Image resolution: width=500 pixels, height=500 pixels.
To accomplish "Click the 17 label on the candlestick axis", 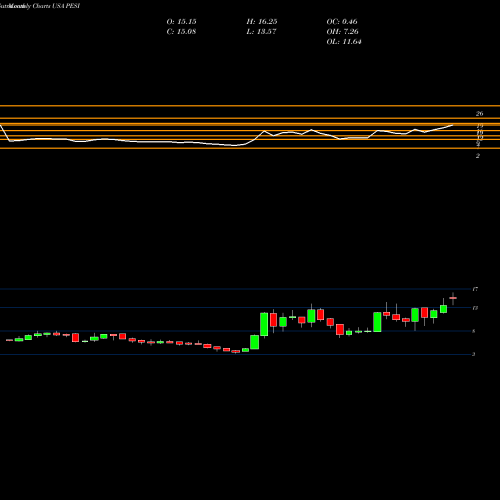I will tap(475, 289).
